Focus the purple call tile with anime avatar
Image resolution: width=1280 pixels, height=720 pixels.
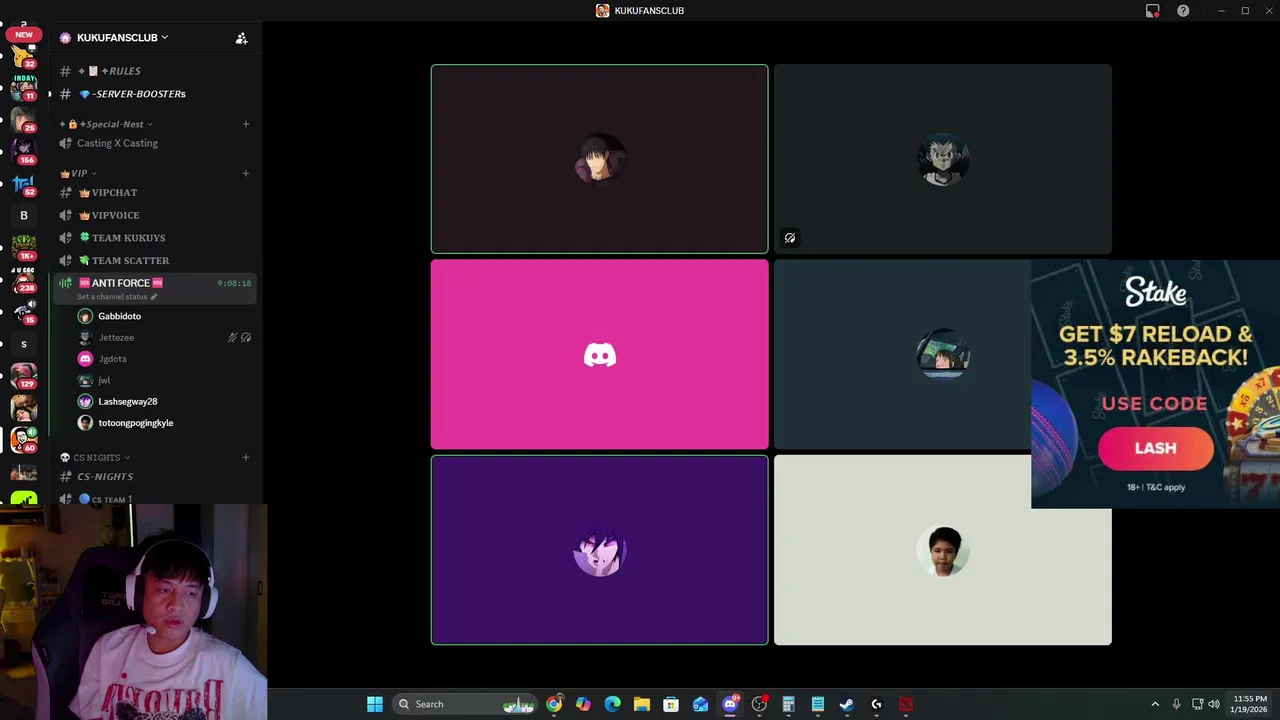coord(600,550)
